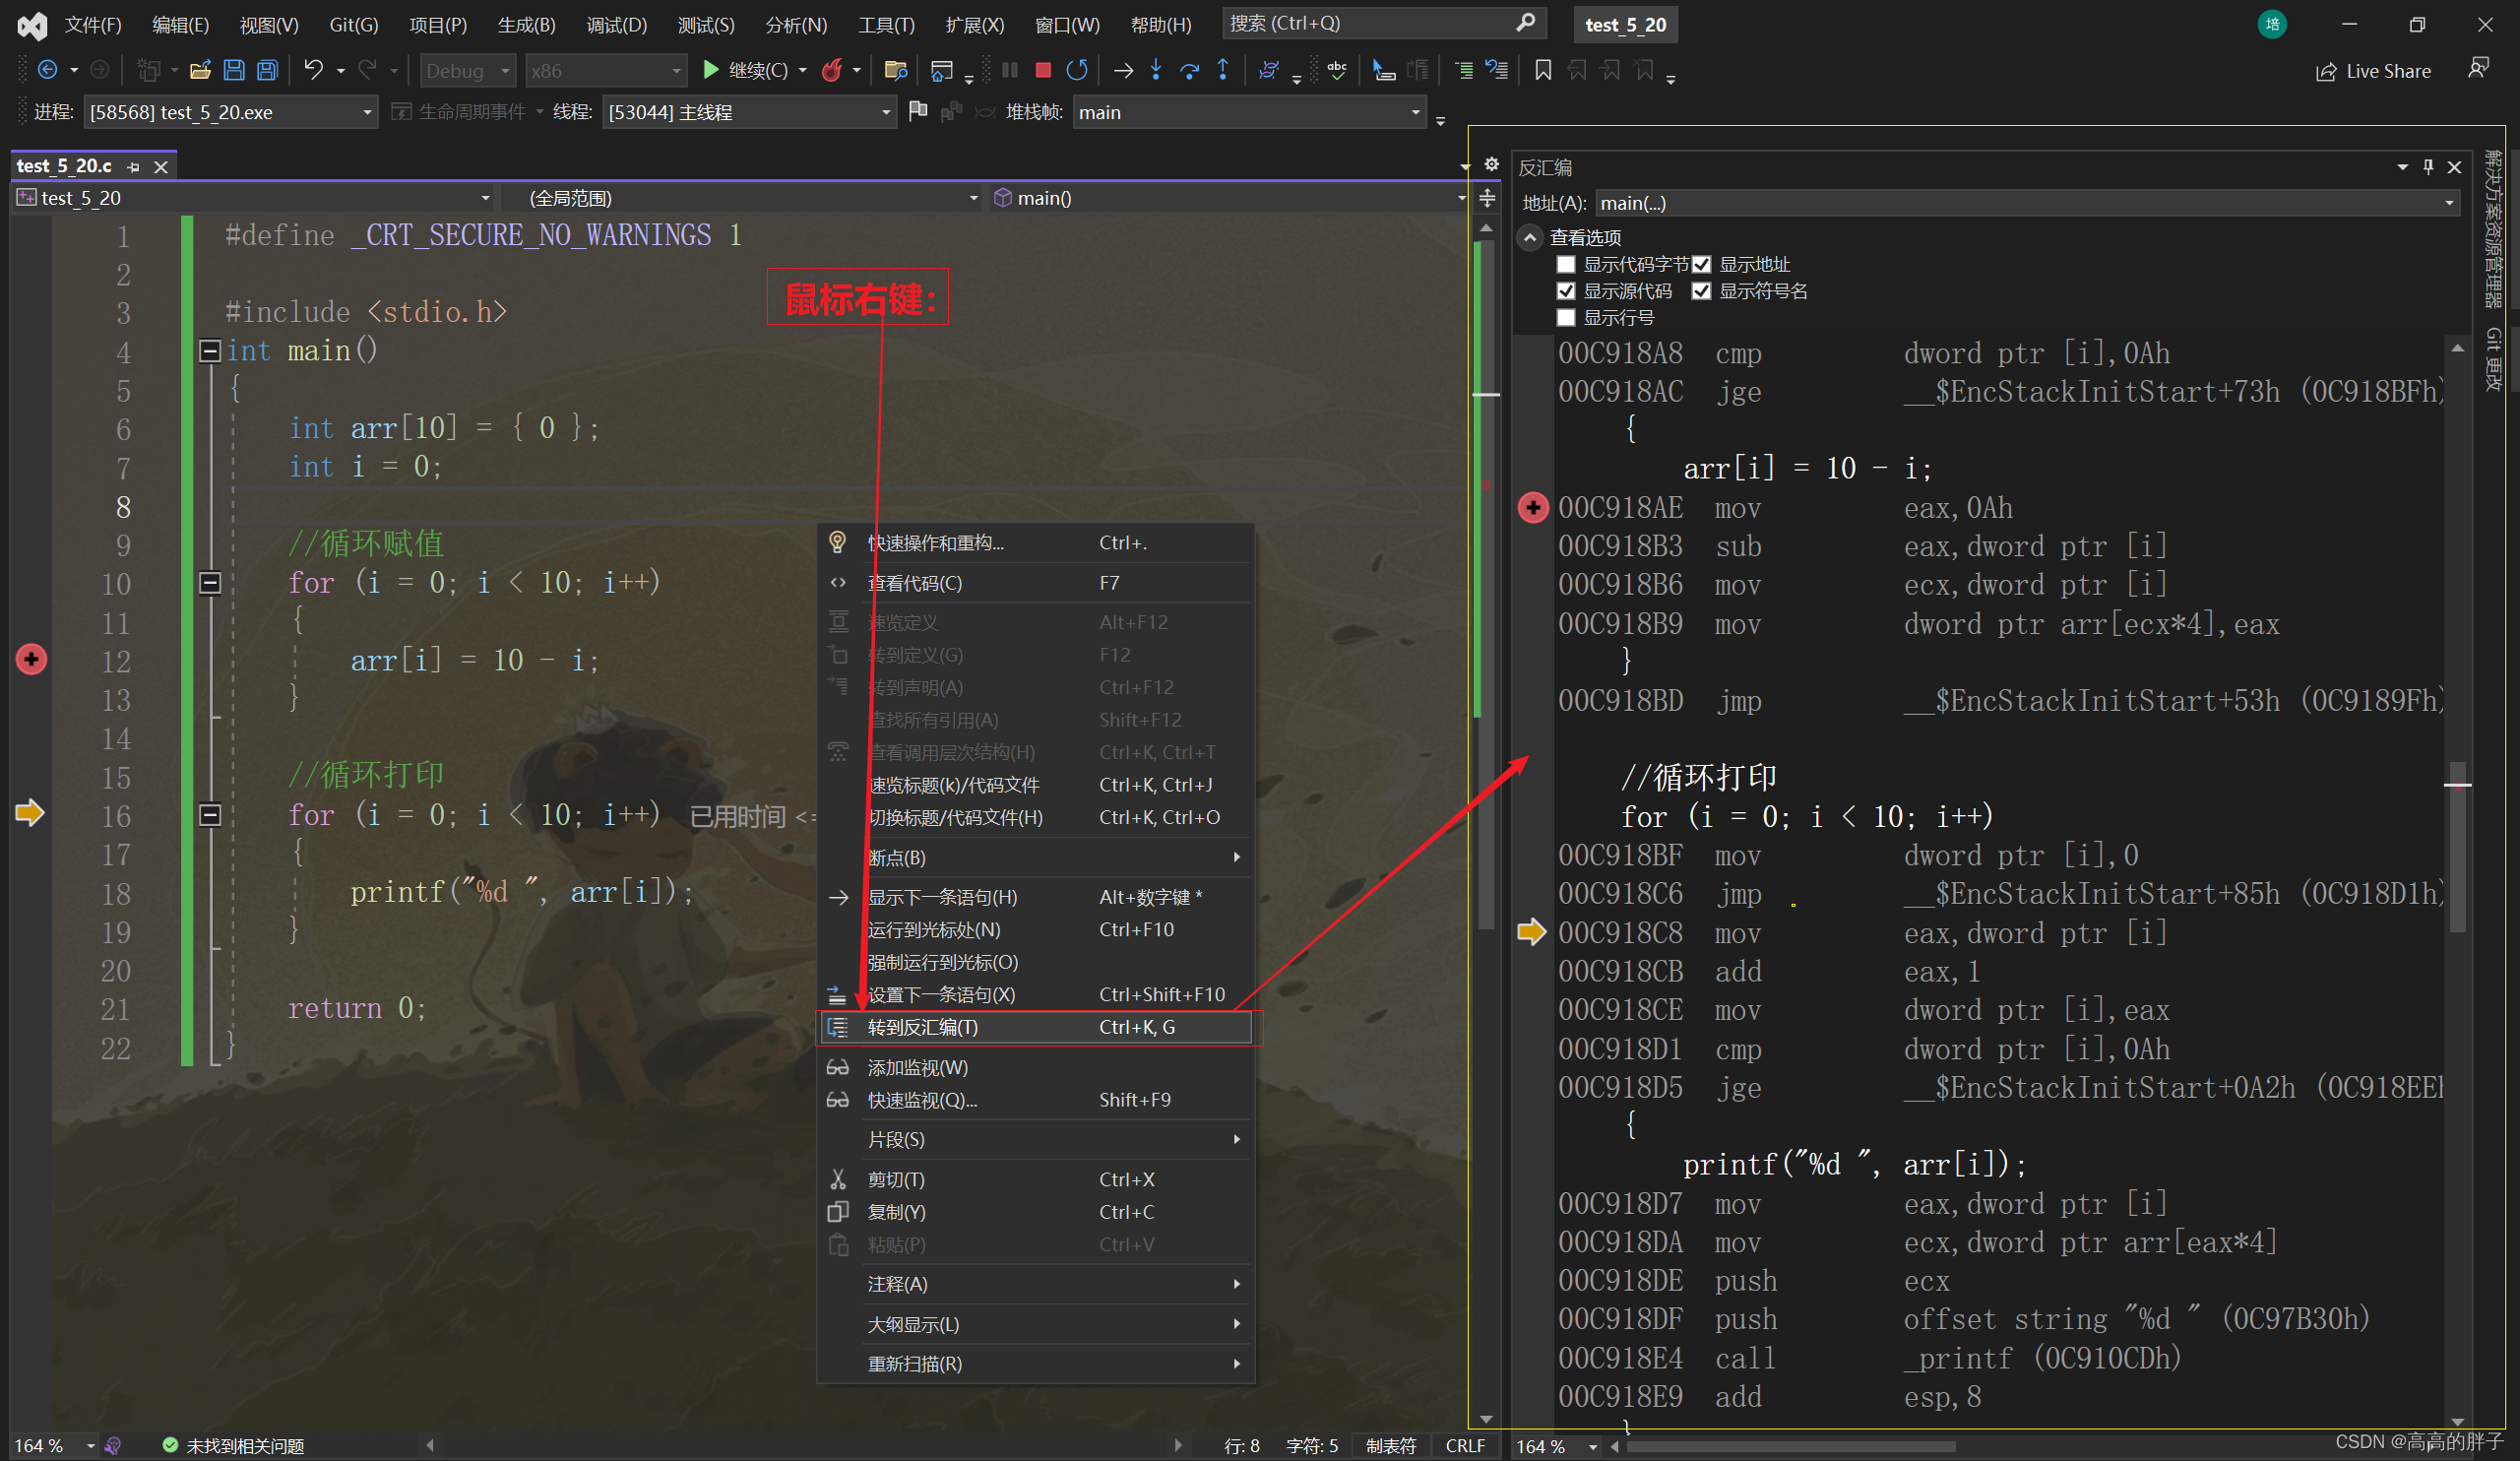
Task: Click the split editor icon above scrollbar
Action: click(x=1487, y=198)
